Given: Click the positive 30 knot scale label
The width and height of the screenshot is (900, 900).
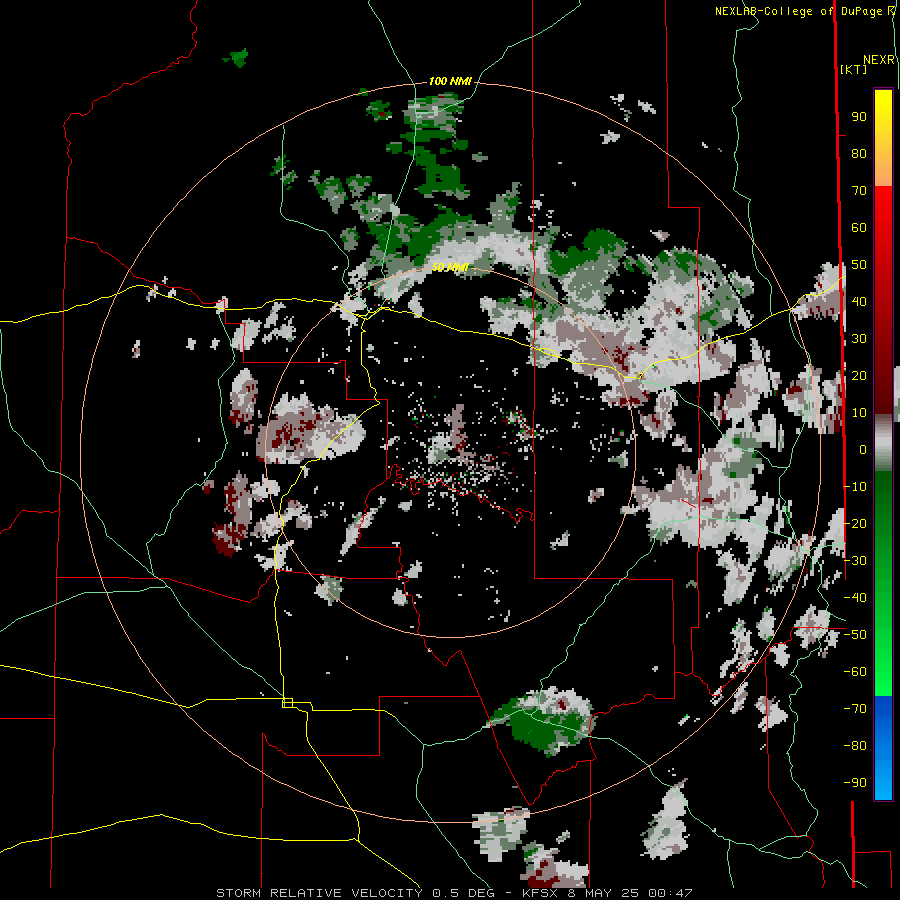Looking at the screenshot, I should pos(859,339).
